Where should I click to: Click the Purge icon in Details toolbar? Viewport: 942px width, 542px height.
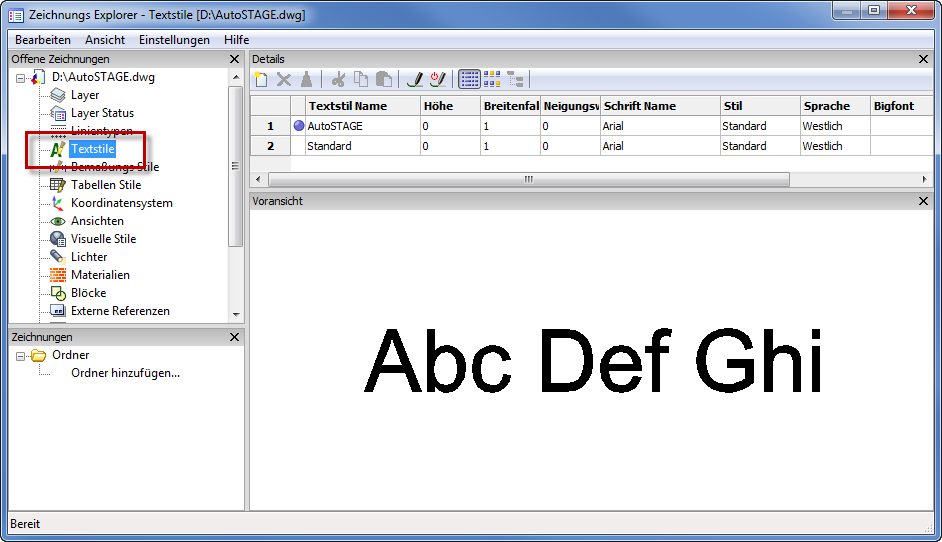[306, 80]
